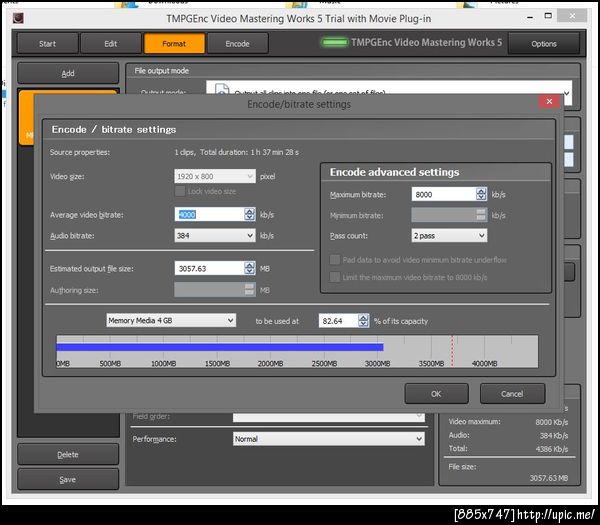The width and height of the screenshot is (600, 525).
Task: Click the Maximum bitrate input field
Action: 444,194
